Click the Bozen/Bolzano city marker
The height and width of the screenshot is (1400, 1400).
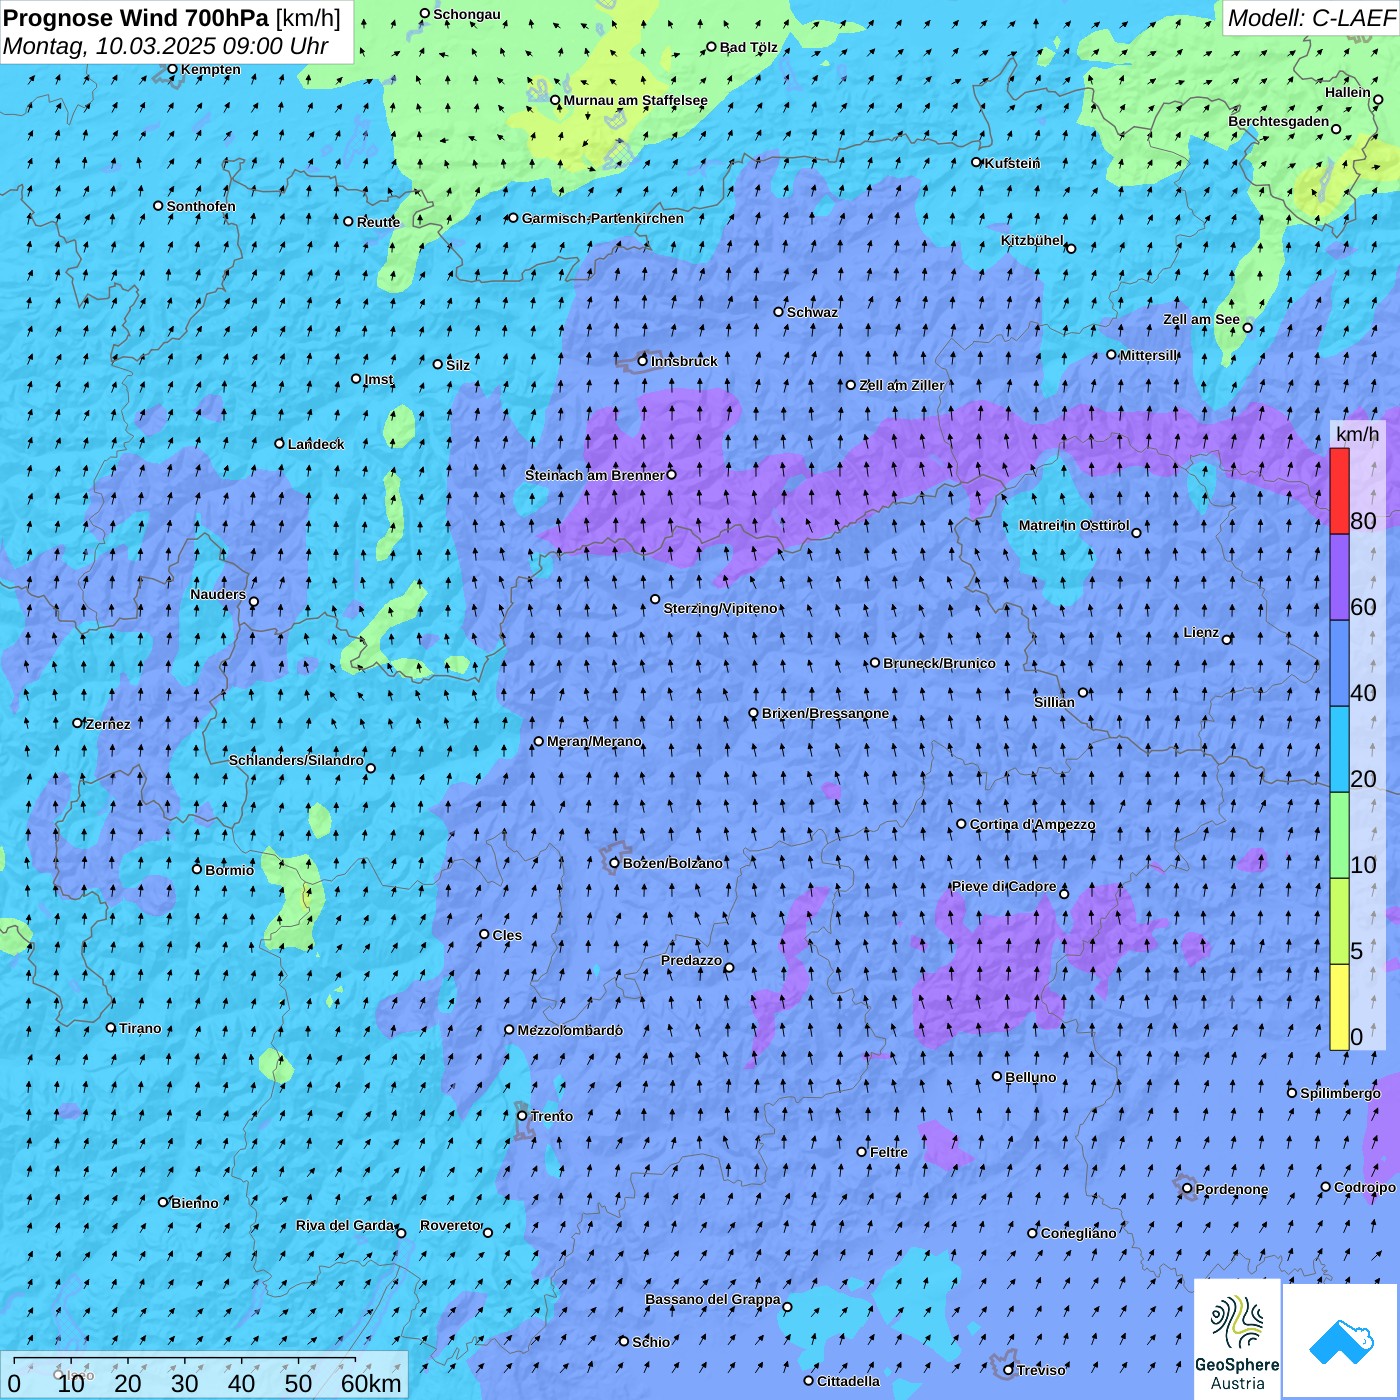(x=615, y=863)
